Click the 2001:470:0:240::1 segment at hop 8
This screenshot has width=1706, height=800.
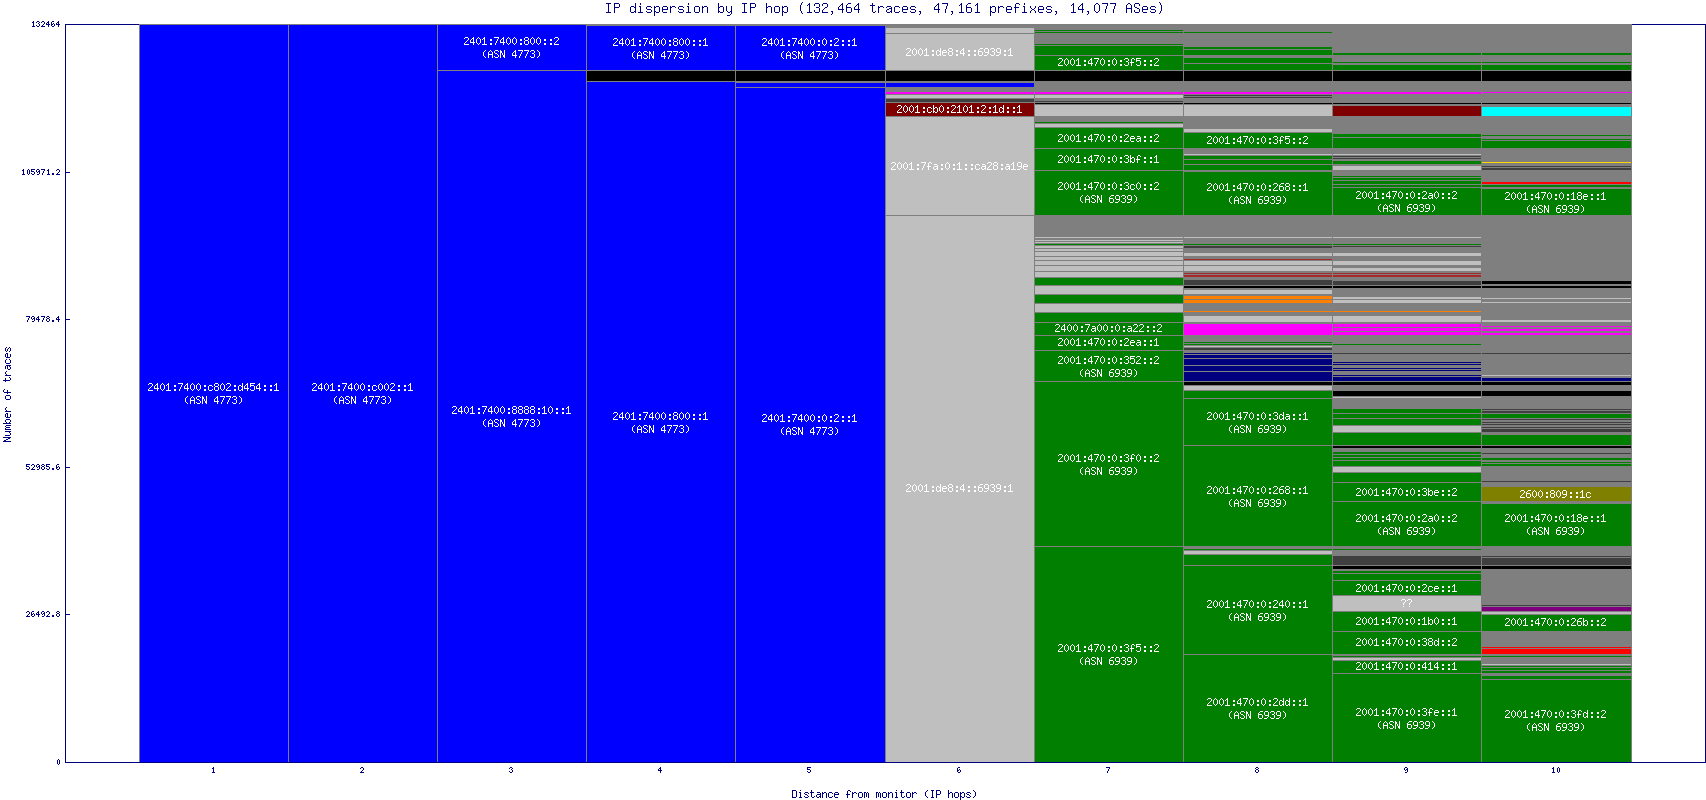1257,610
